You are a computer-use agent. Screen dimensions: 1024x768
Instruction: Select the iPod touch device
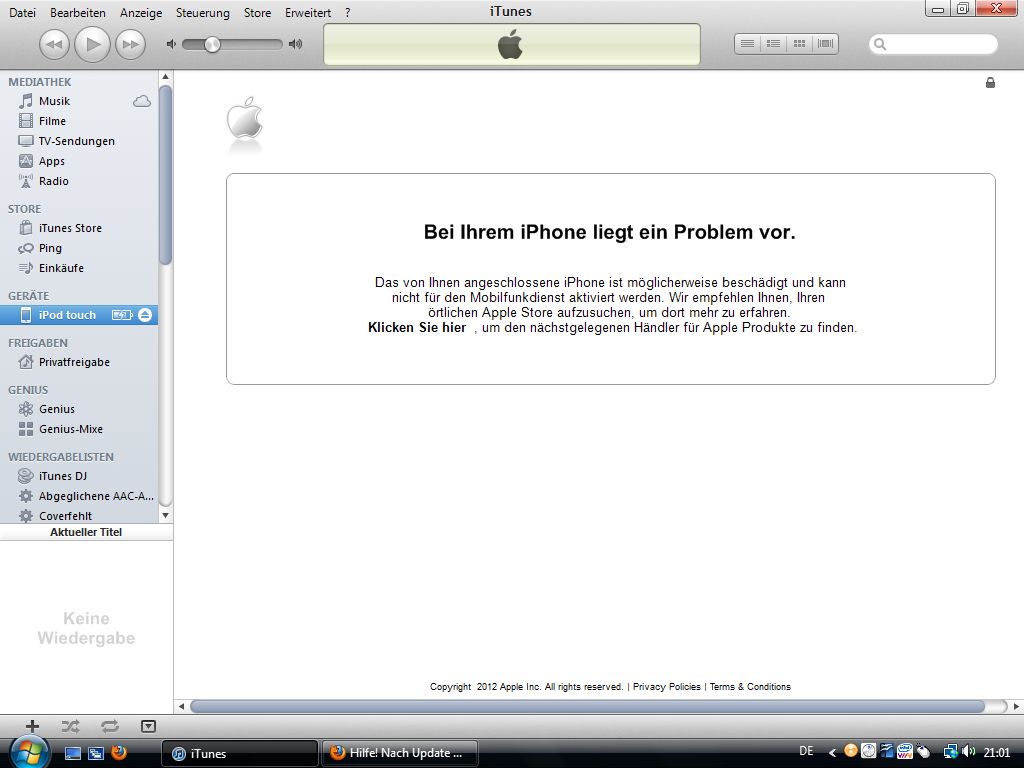coord(78,315)
